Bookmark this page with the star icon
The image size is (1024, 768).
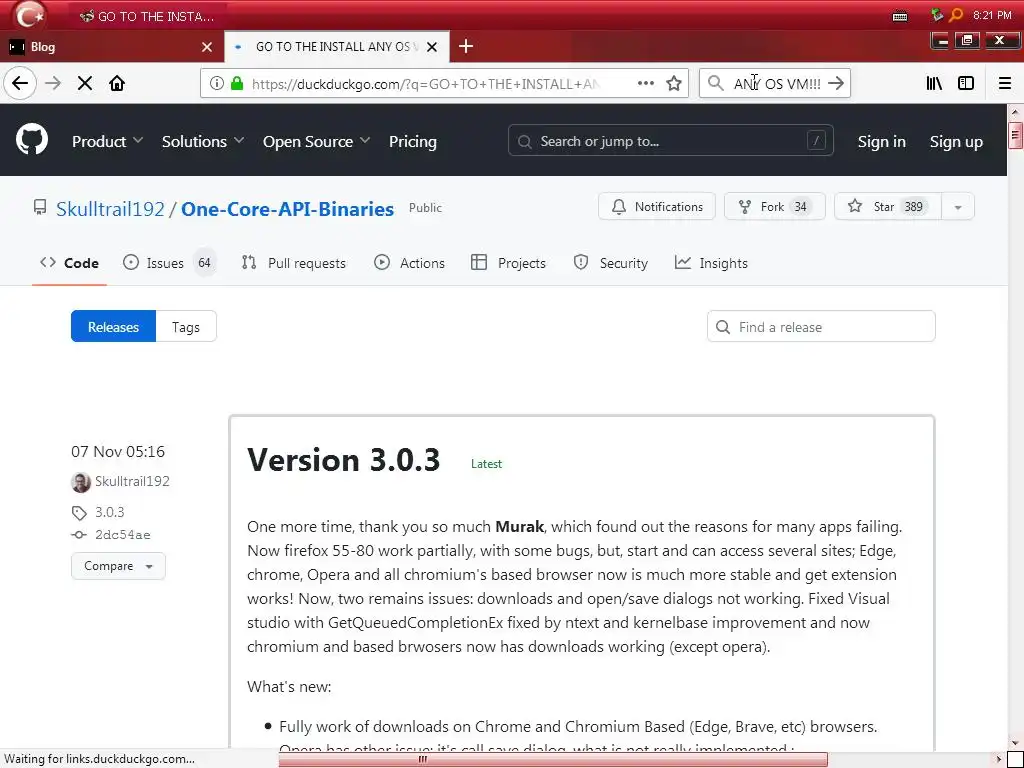(674, 84)
